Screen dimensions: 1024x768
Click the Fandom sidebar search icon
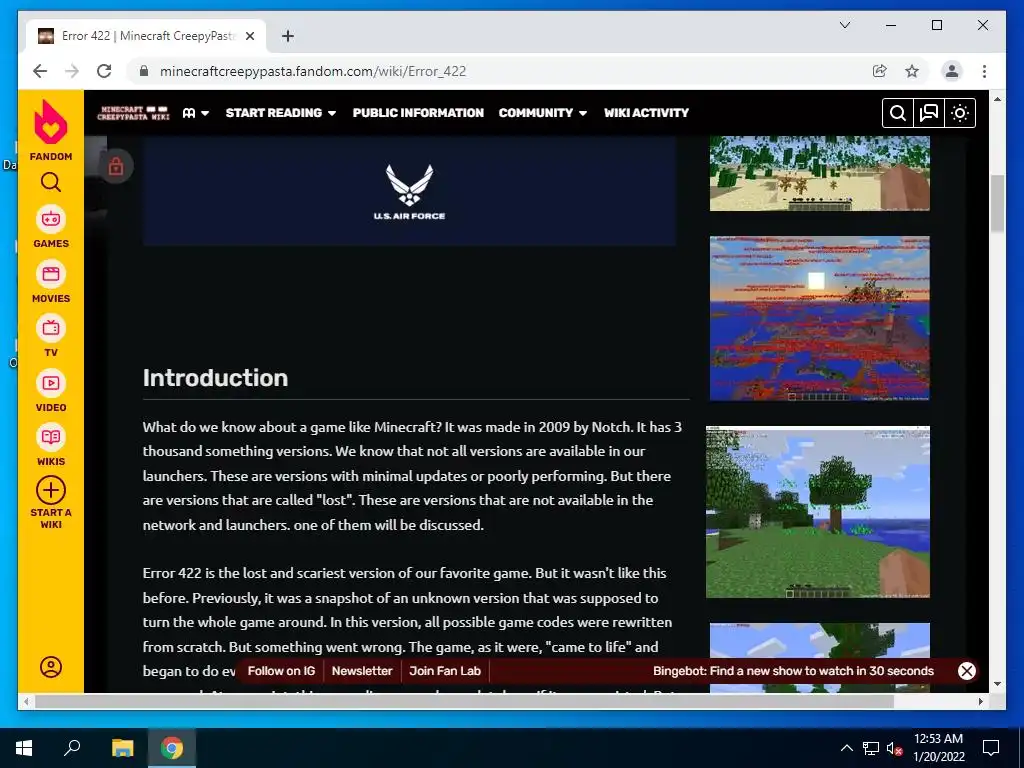pyautogui.click(x=51, y=182)
